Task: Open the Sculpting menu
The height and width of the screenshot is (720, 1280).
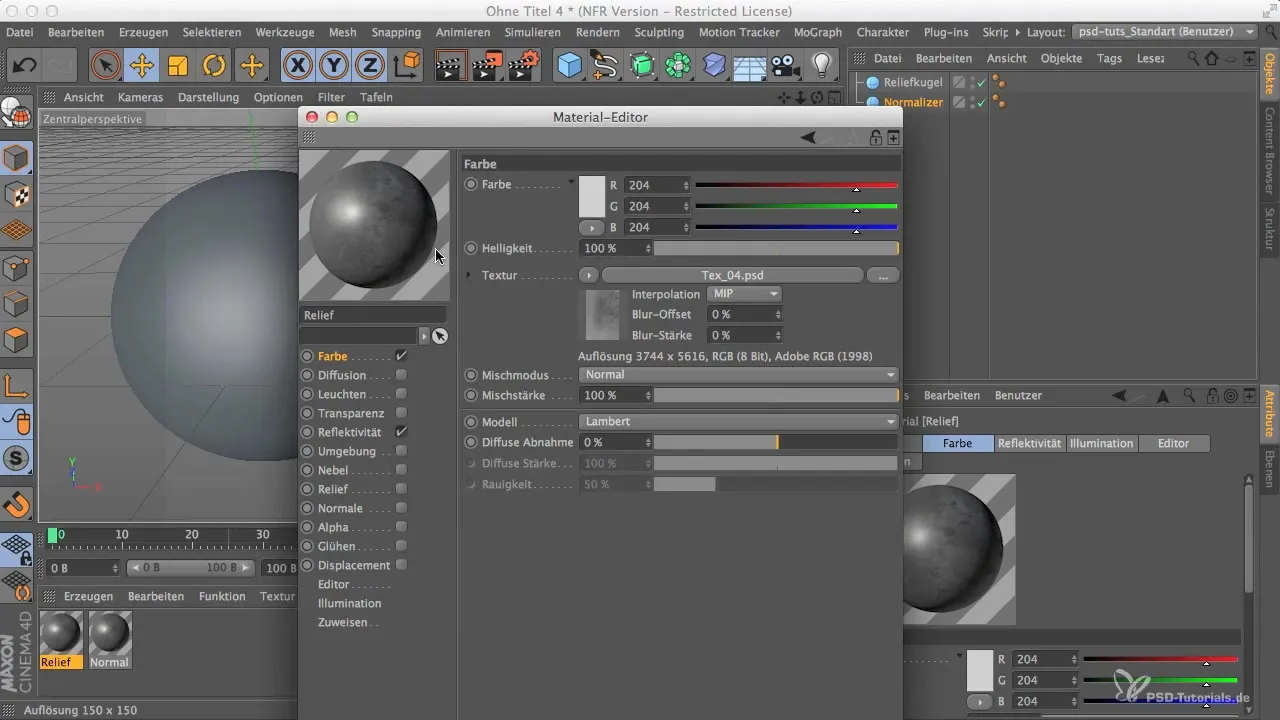Action: [659, 32]
